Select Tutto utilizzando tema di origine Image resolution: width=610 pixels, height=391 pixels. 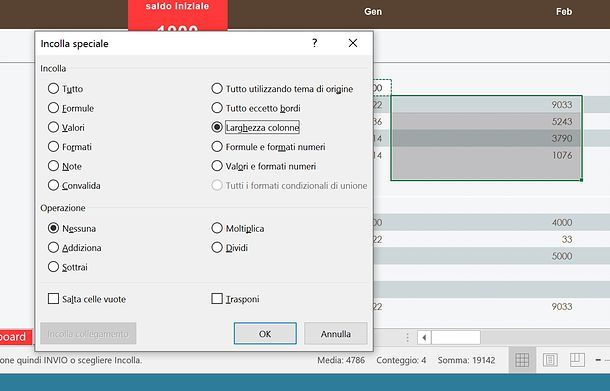(x=217, y=88)
